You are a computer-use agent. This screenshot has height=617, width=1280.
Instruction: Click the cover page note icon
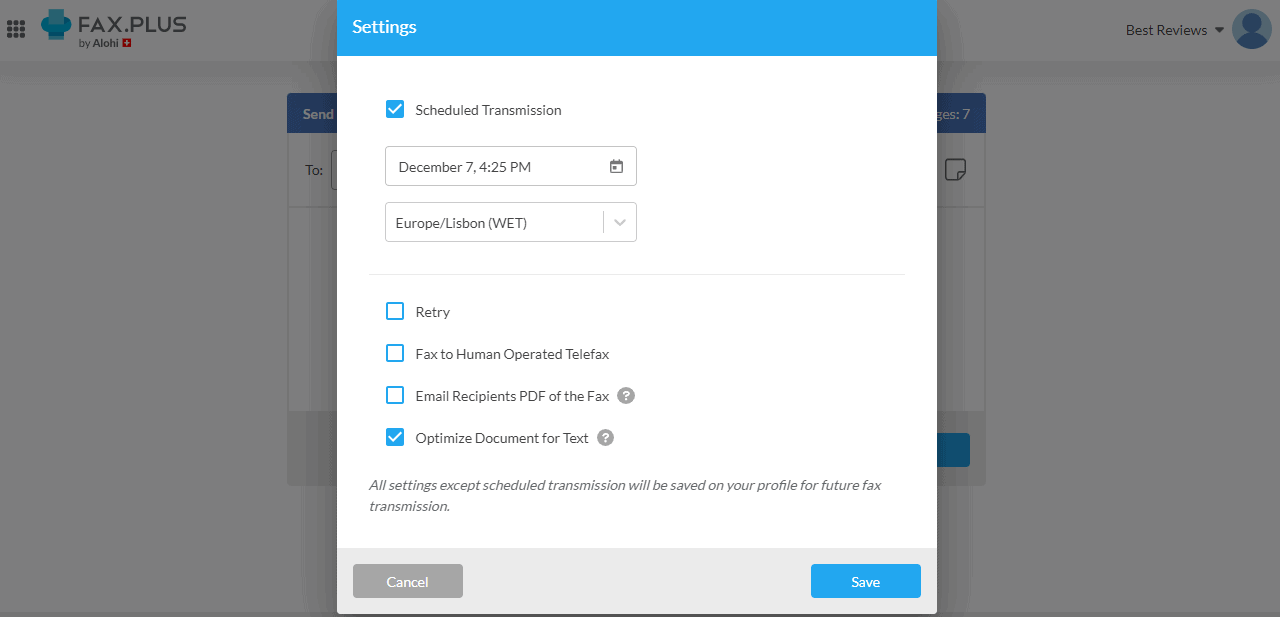(x=956, y=170)
